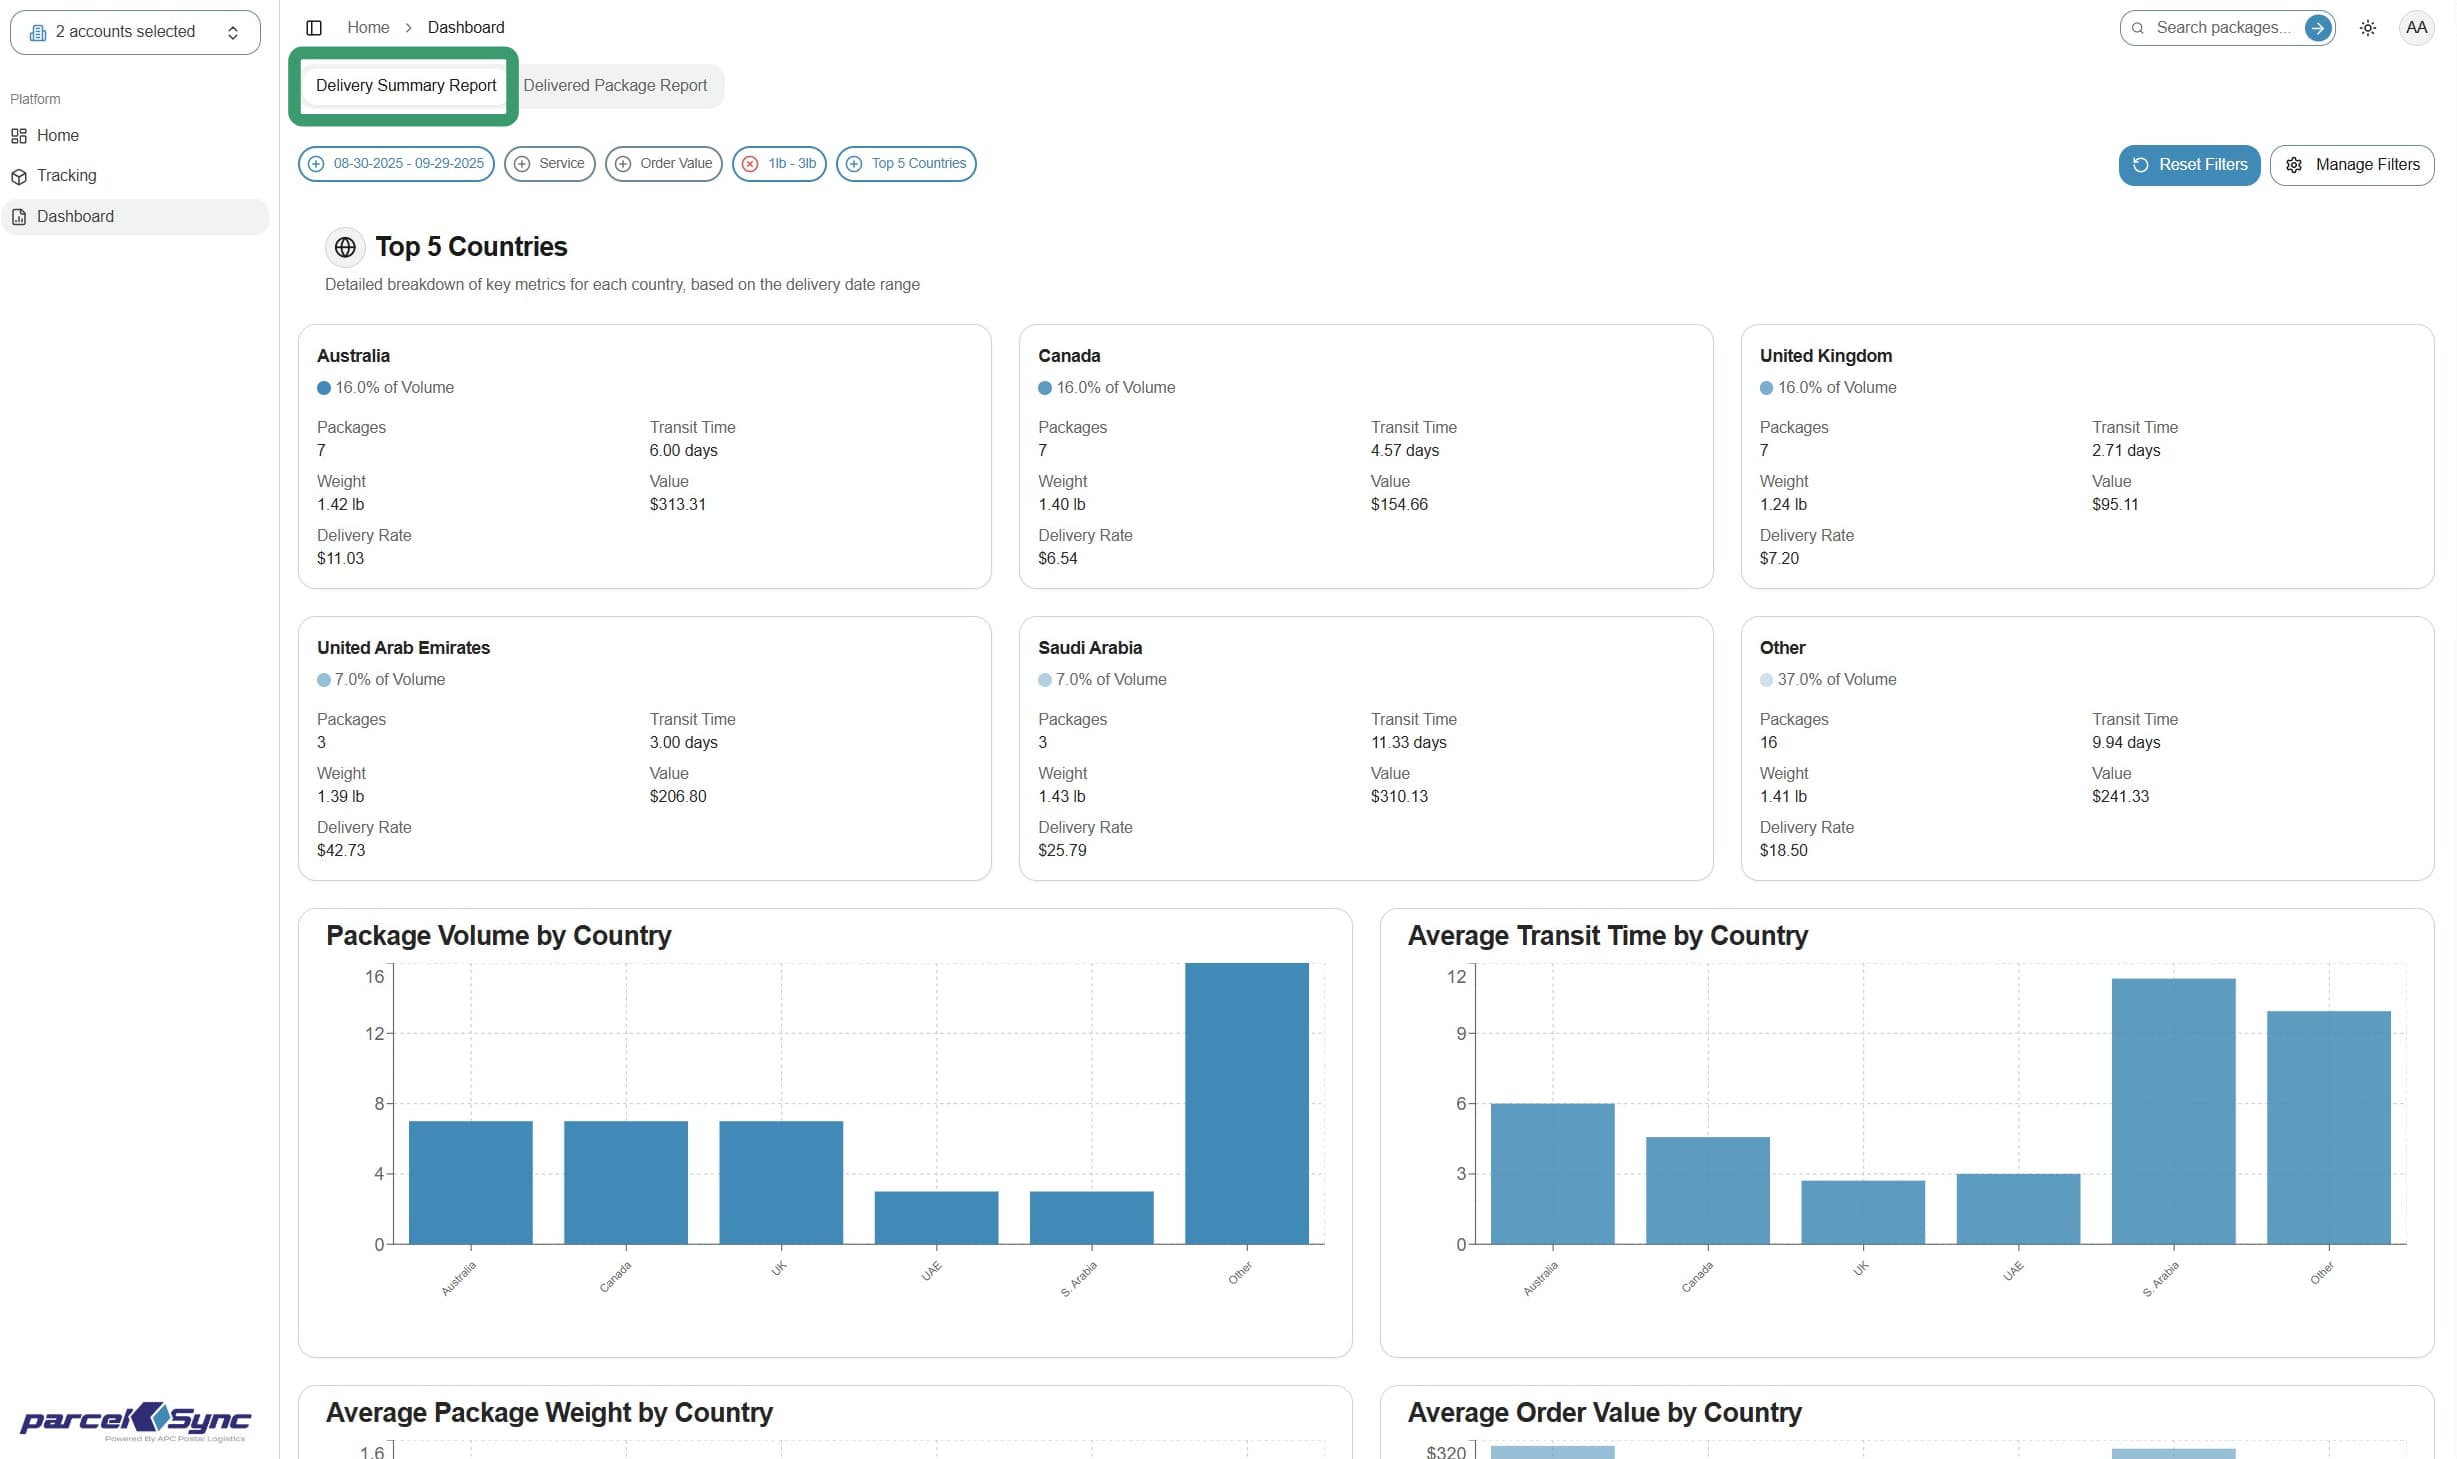Open Dashboard in the sidebar
This screenshot has height=1459, width=2457.
pyautogui.click(x=135, y=217)
